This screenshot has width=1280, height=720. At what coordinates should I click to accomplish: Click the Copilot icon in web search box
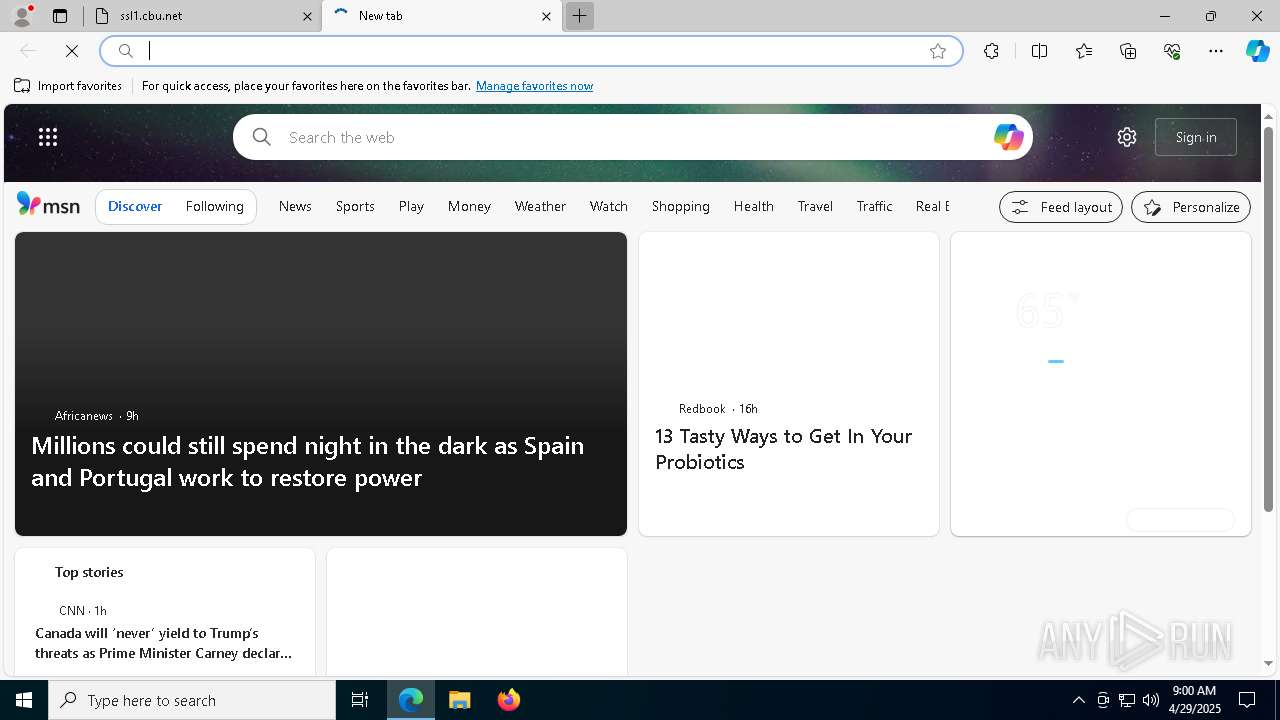[1008, 137]
